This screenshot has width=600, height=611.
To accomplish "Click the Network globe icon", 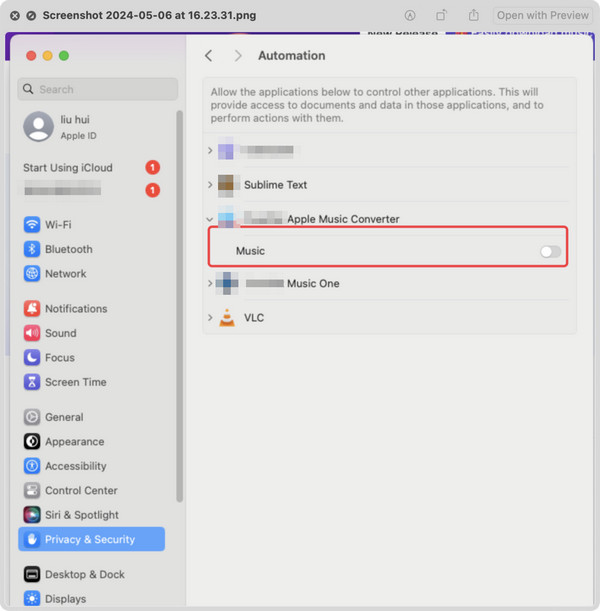I will (32, 274).
